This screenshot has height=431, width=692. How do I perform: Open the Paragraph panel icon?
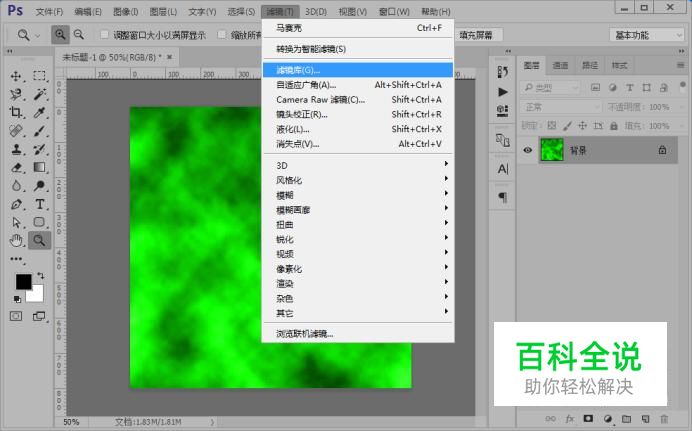(503, 197)
